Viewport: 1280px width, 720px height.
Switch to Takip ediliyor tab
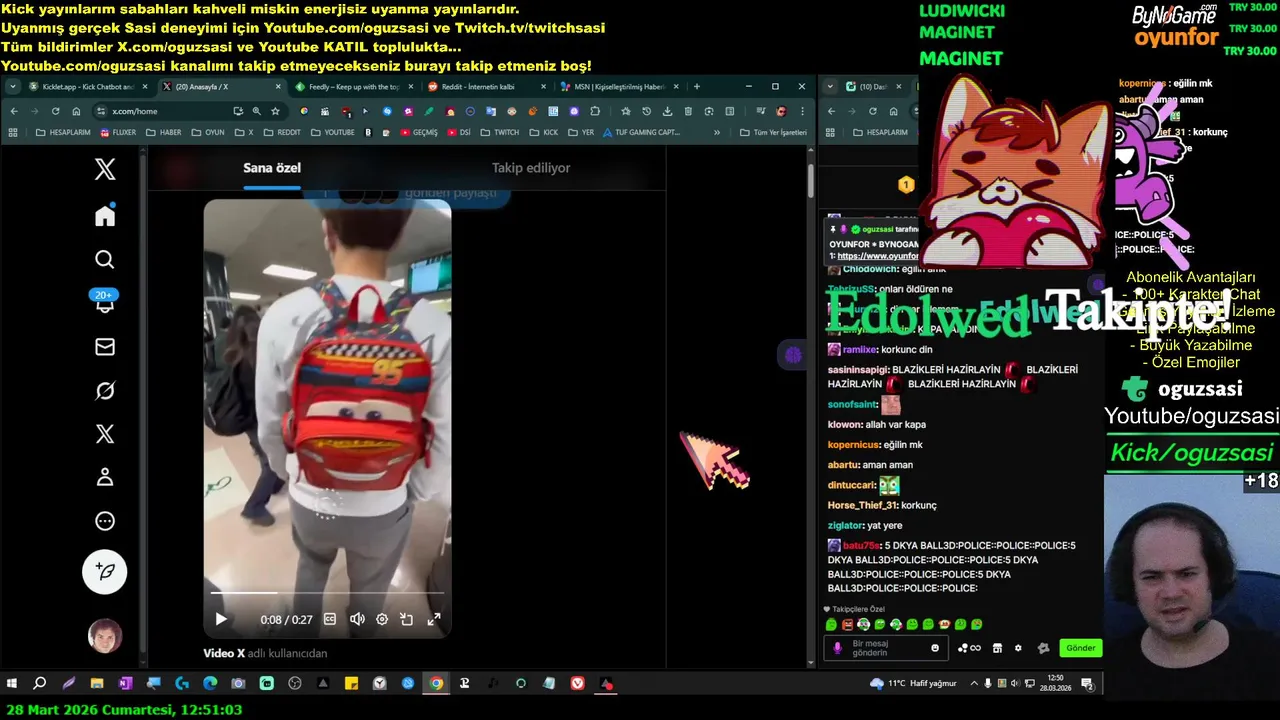531,168
